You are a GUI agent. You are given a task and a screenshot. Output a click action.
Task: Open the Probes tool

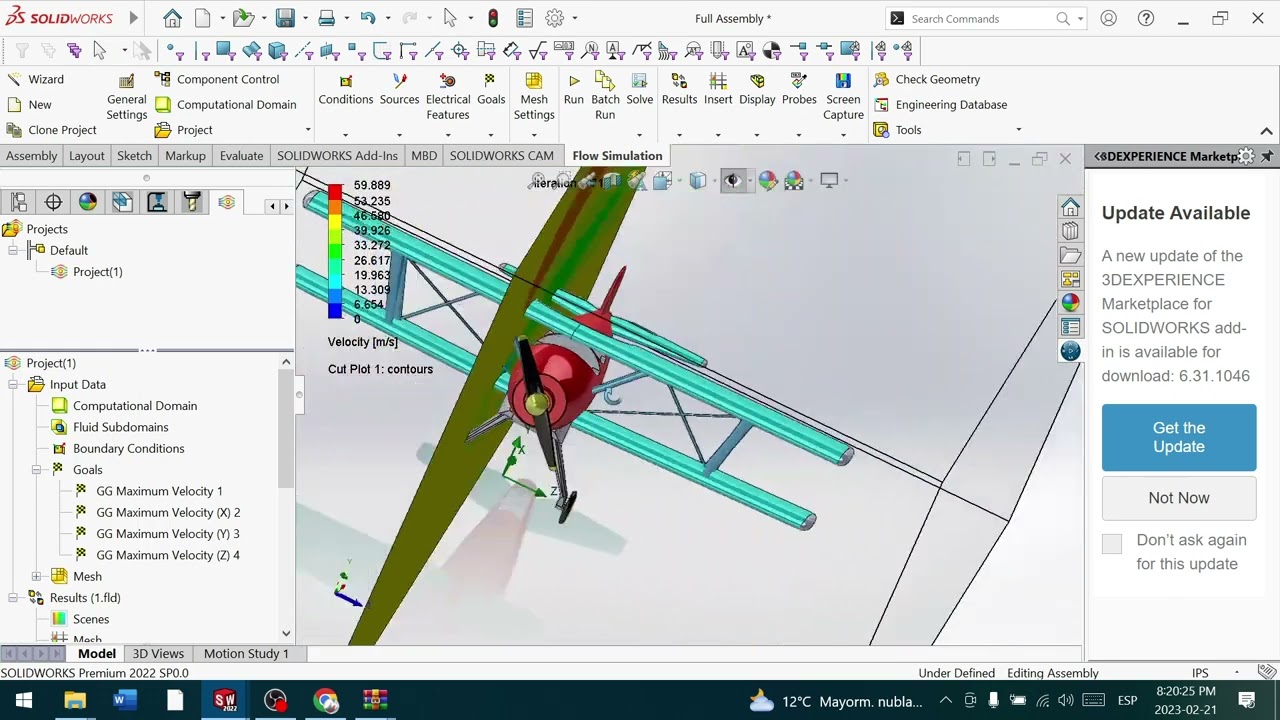[799, 90]
